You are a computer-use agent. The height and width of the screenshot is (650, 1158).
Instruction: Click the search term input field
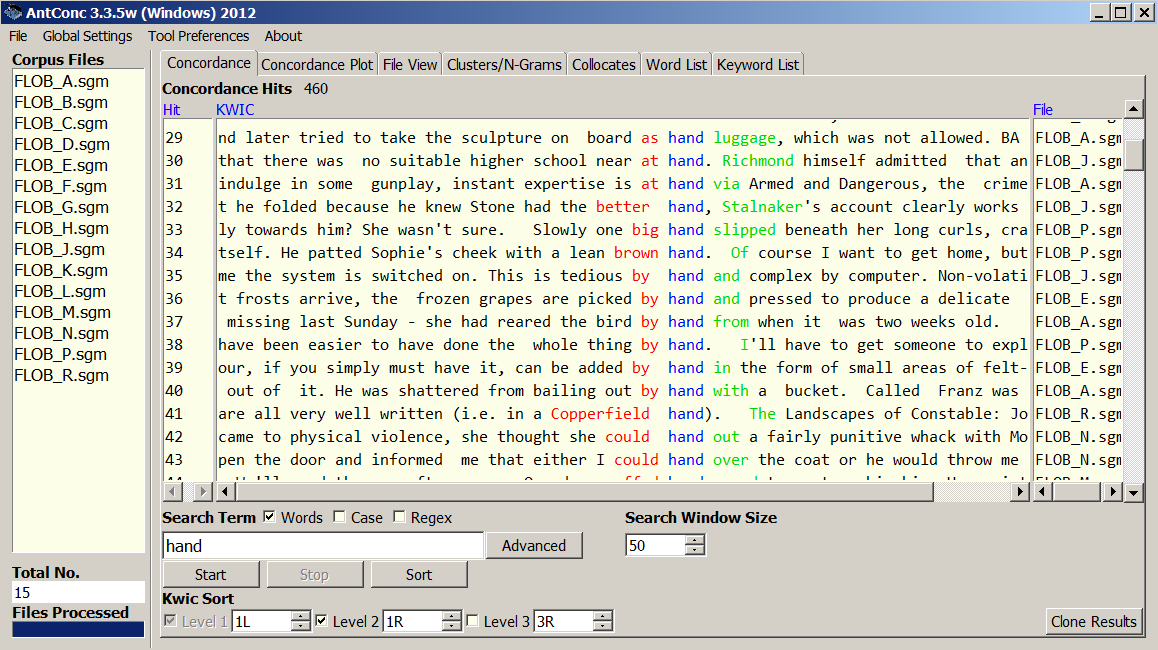click(x=322, y=546)
